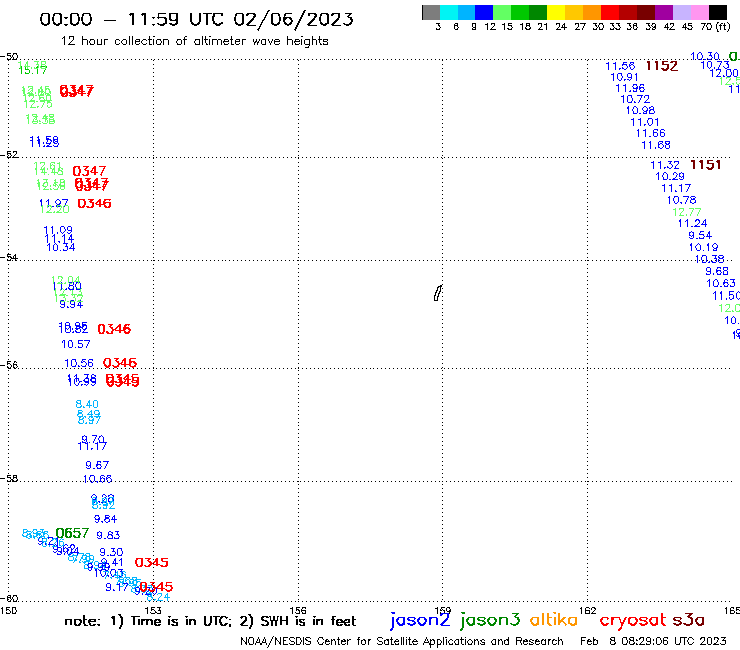This screenshot has height=650, width=740.
Task: Click the NOAA/NESDIS credit line
Action: pos(402,642)
